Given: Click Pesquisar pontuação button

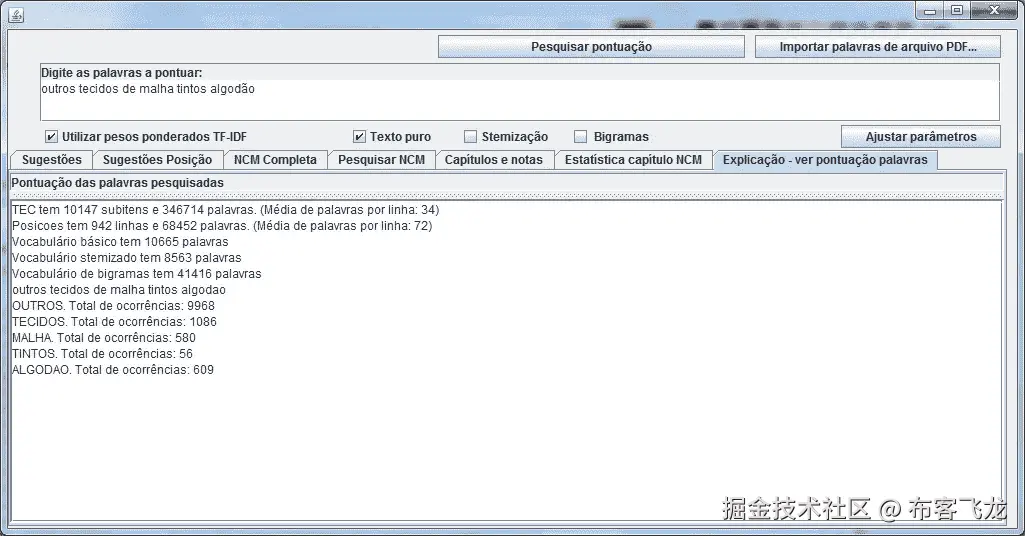Looking at the screenshot, I should 591,47.
